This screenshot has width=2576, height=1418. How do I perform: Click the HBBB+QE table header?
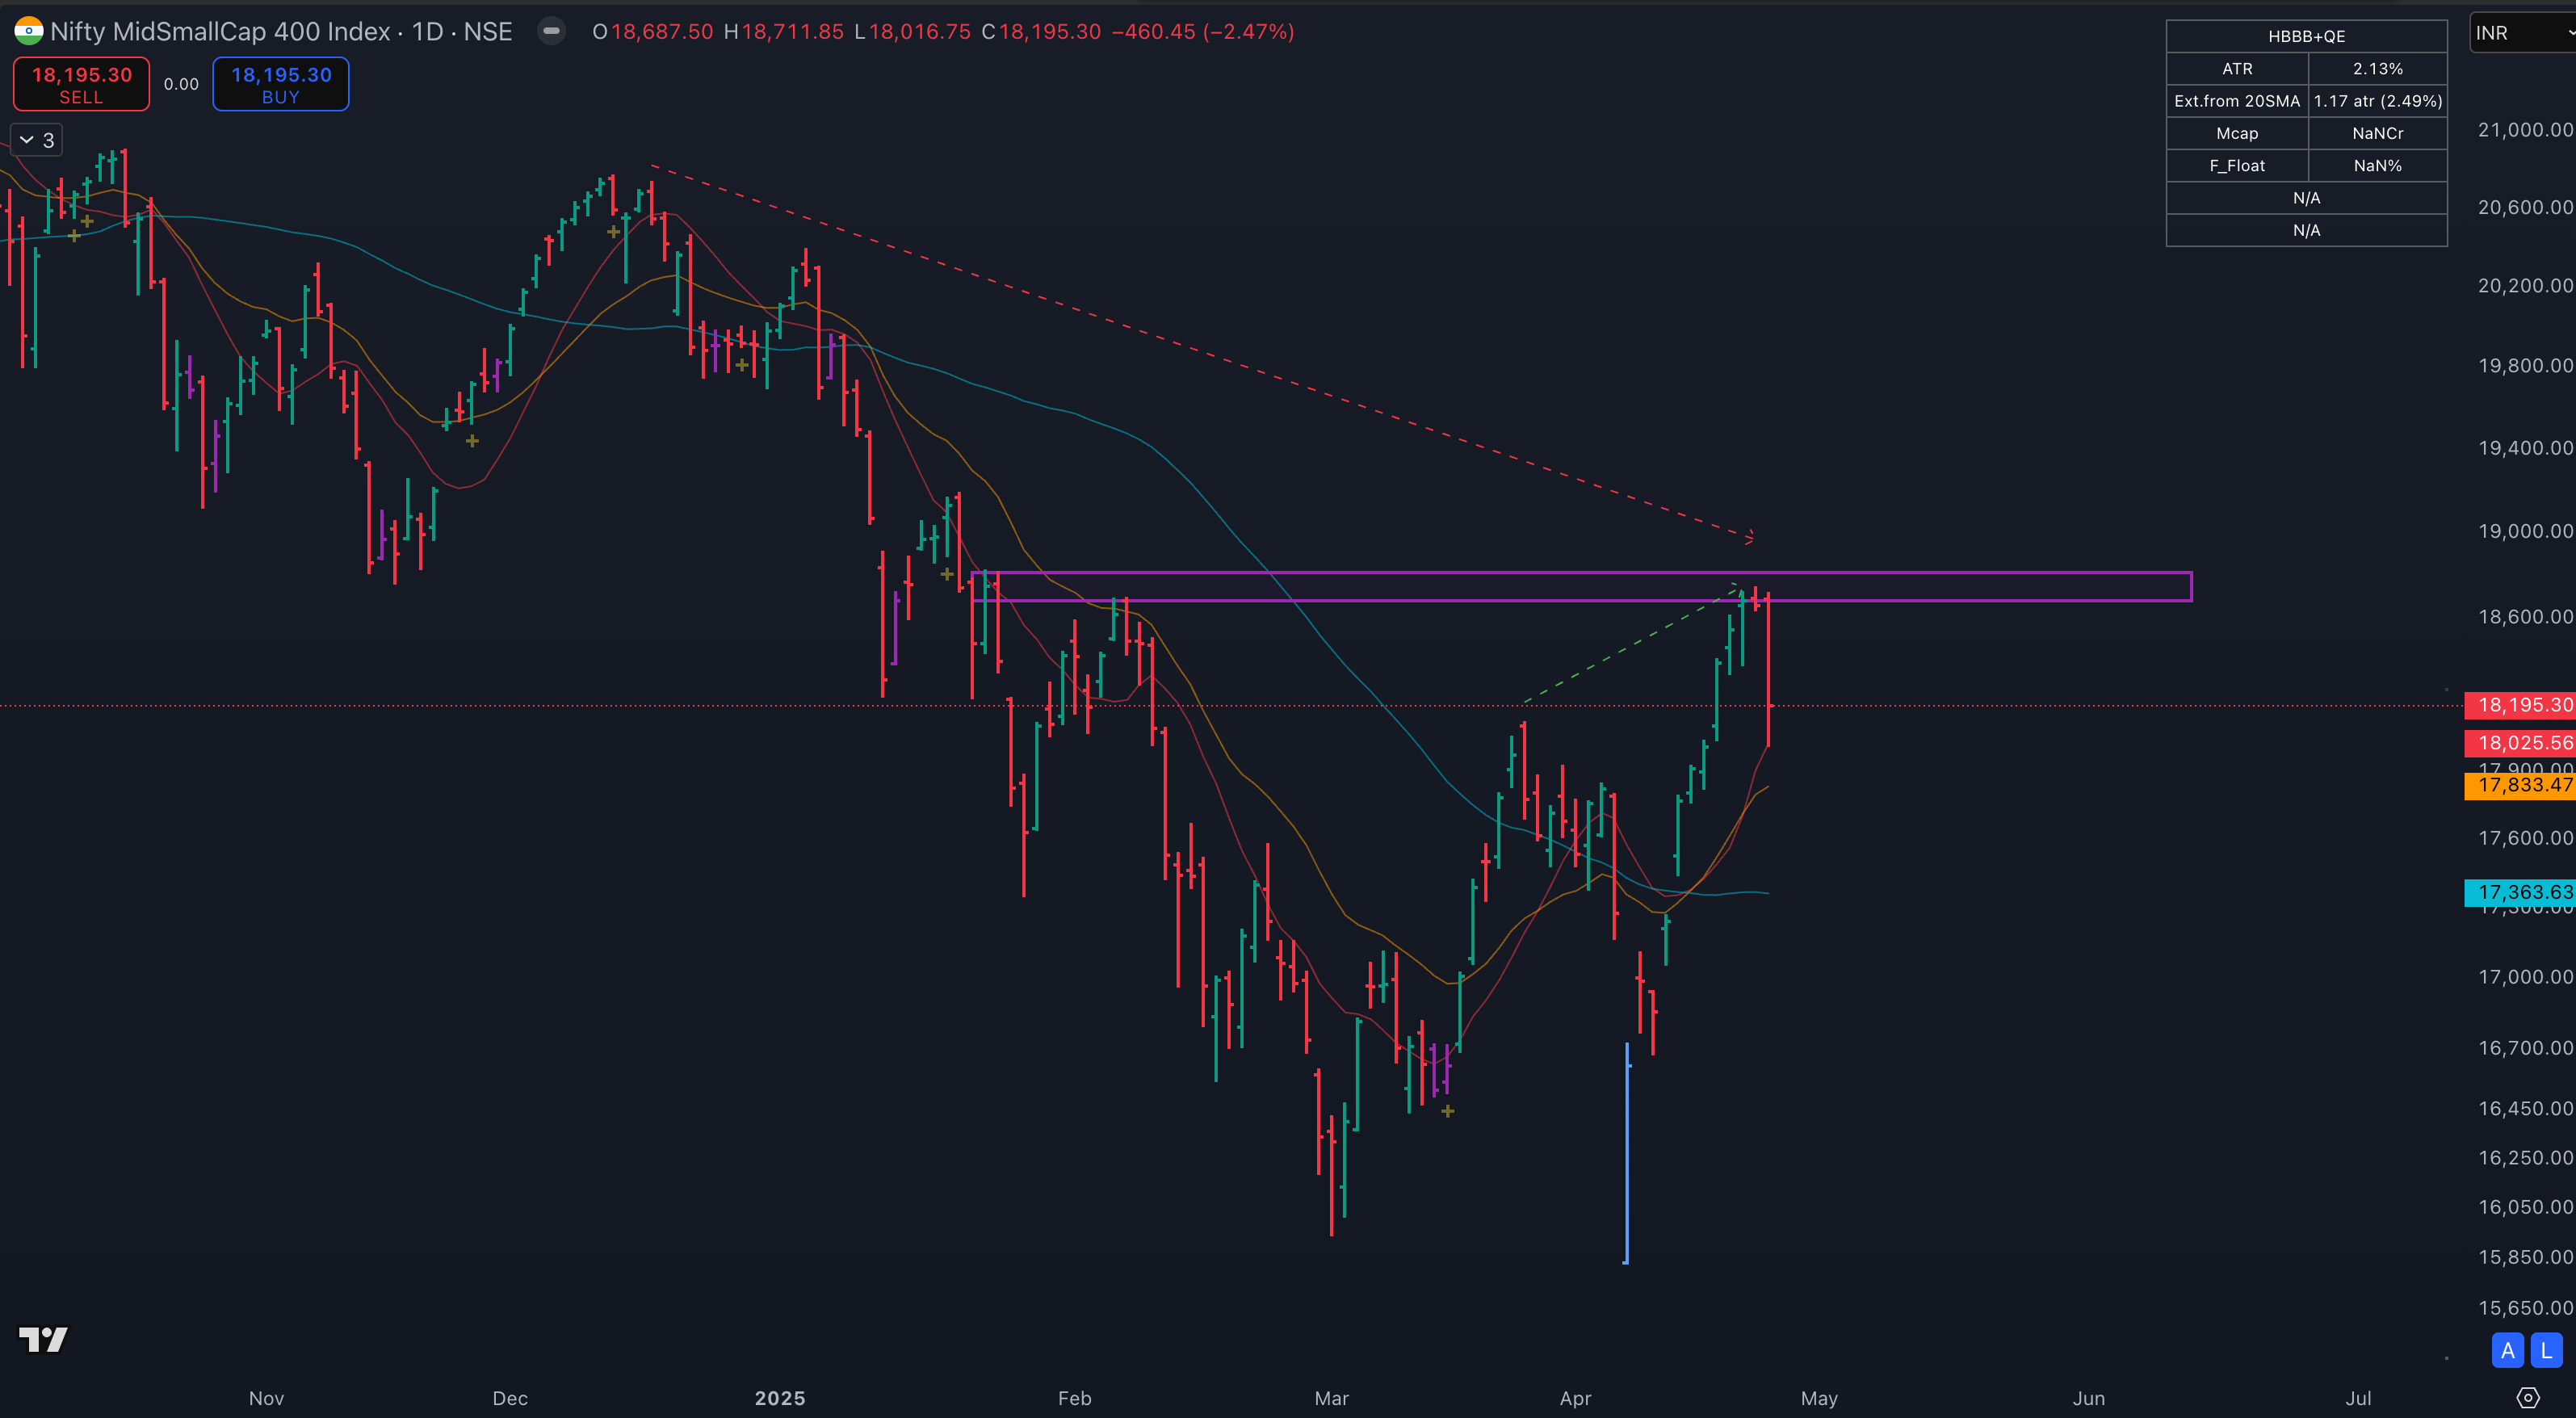pos(2306,36)
